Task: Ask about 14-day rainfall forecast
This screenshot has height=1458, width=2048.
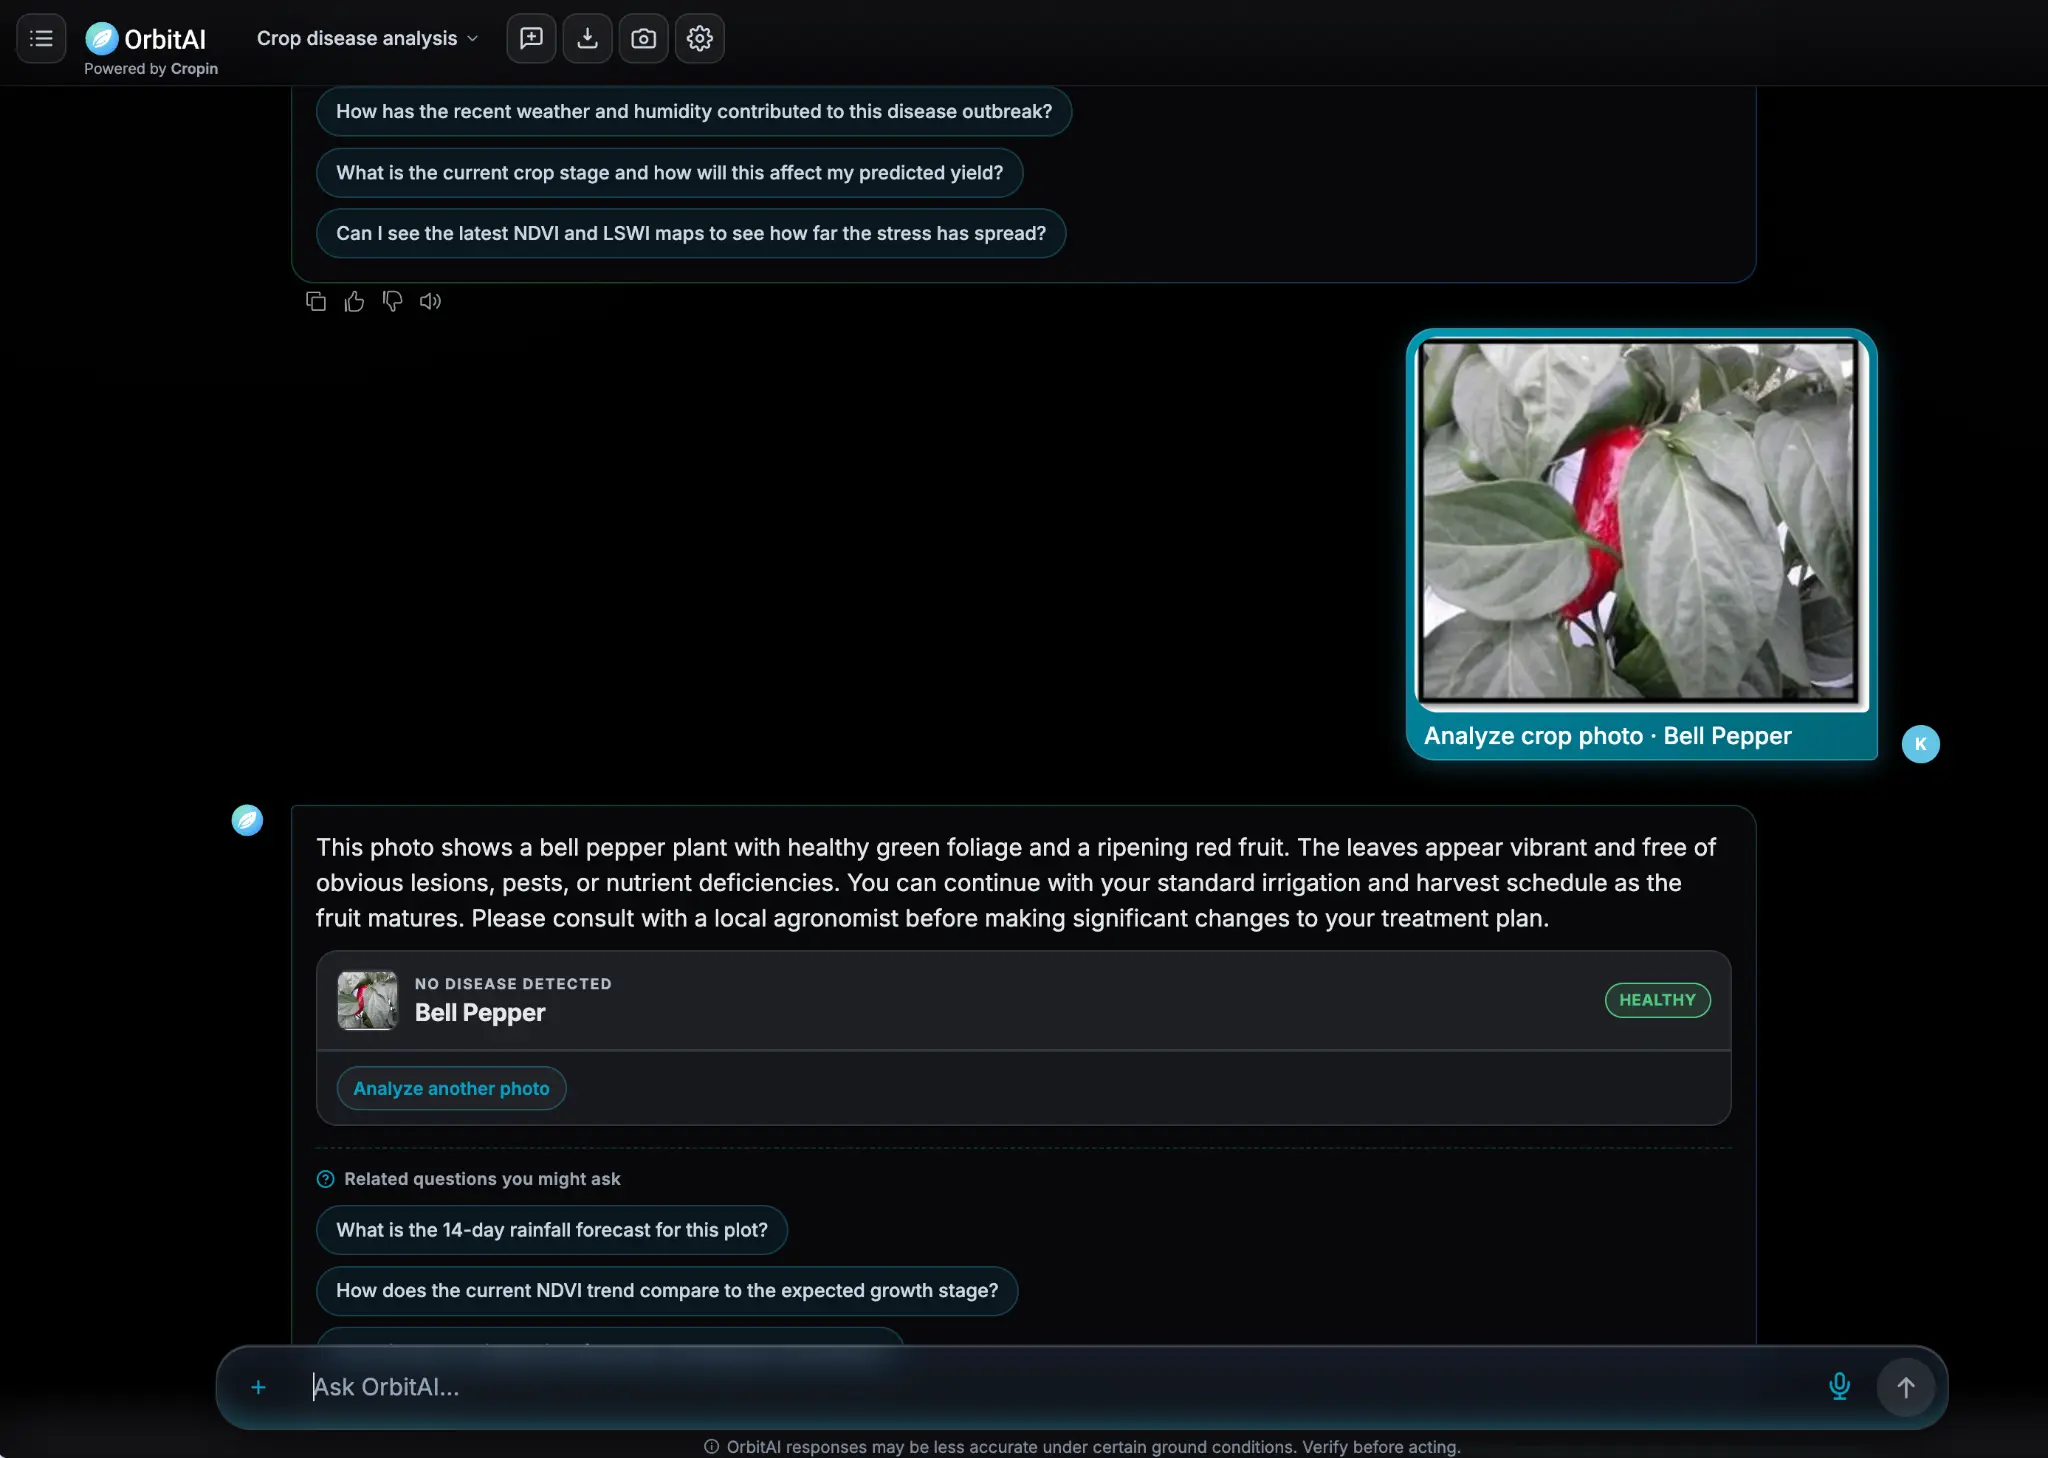Action: 552,1230
